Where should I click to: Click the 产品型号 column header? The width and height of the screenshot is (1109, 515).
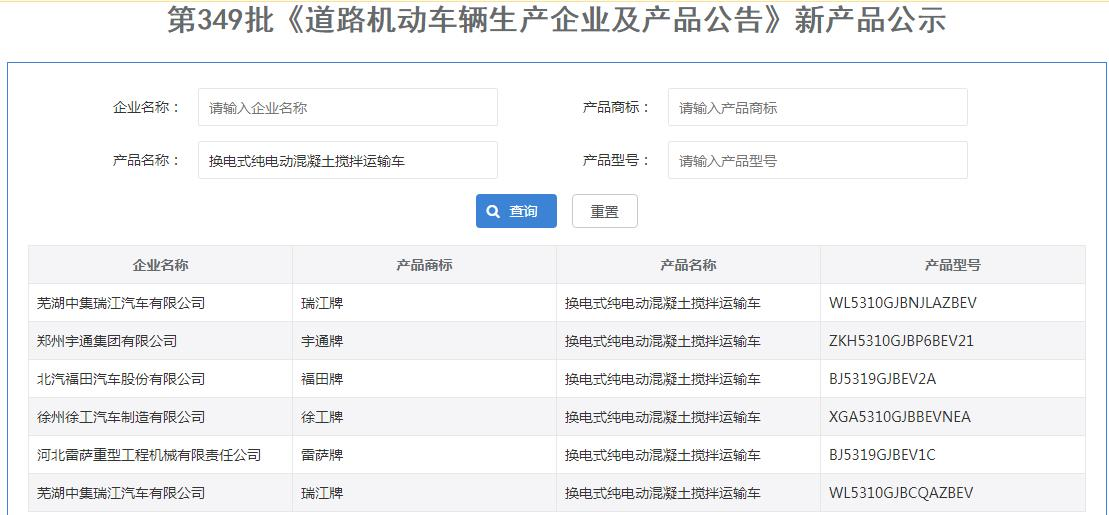coord(953,265)
